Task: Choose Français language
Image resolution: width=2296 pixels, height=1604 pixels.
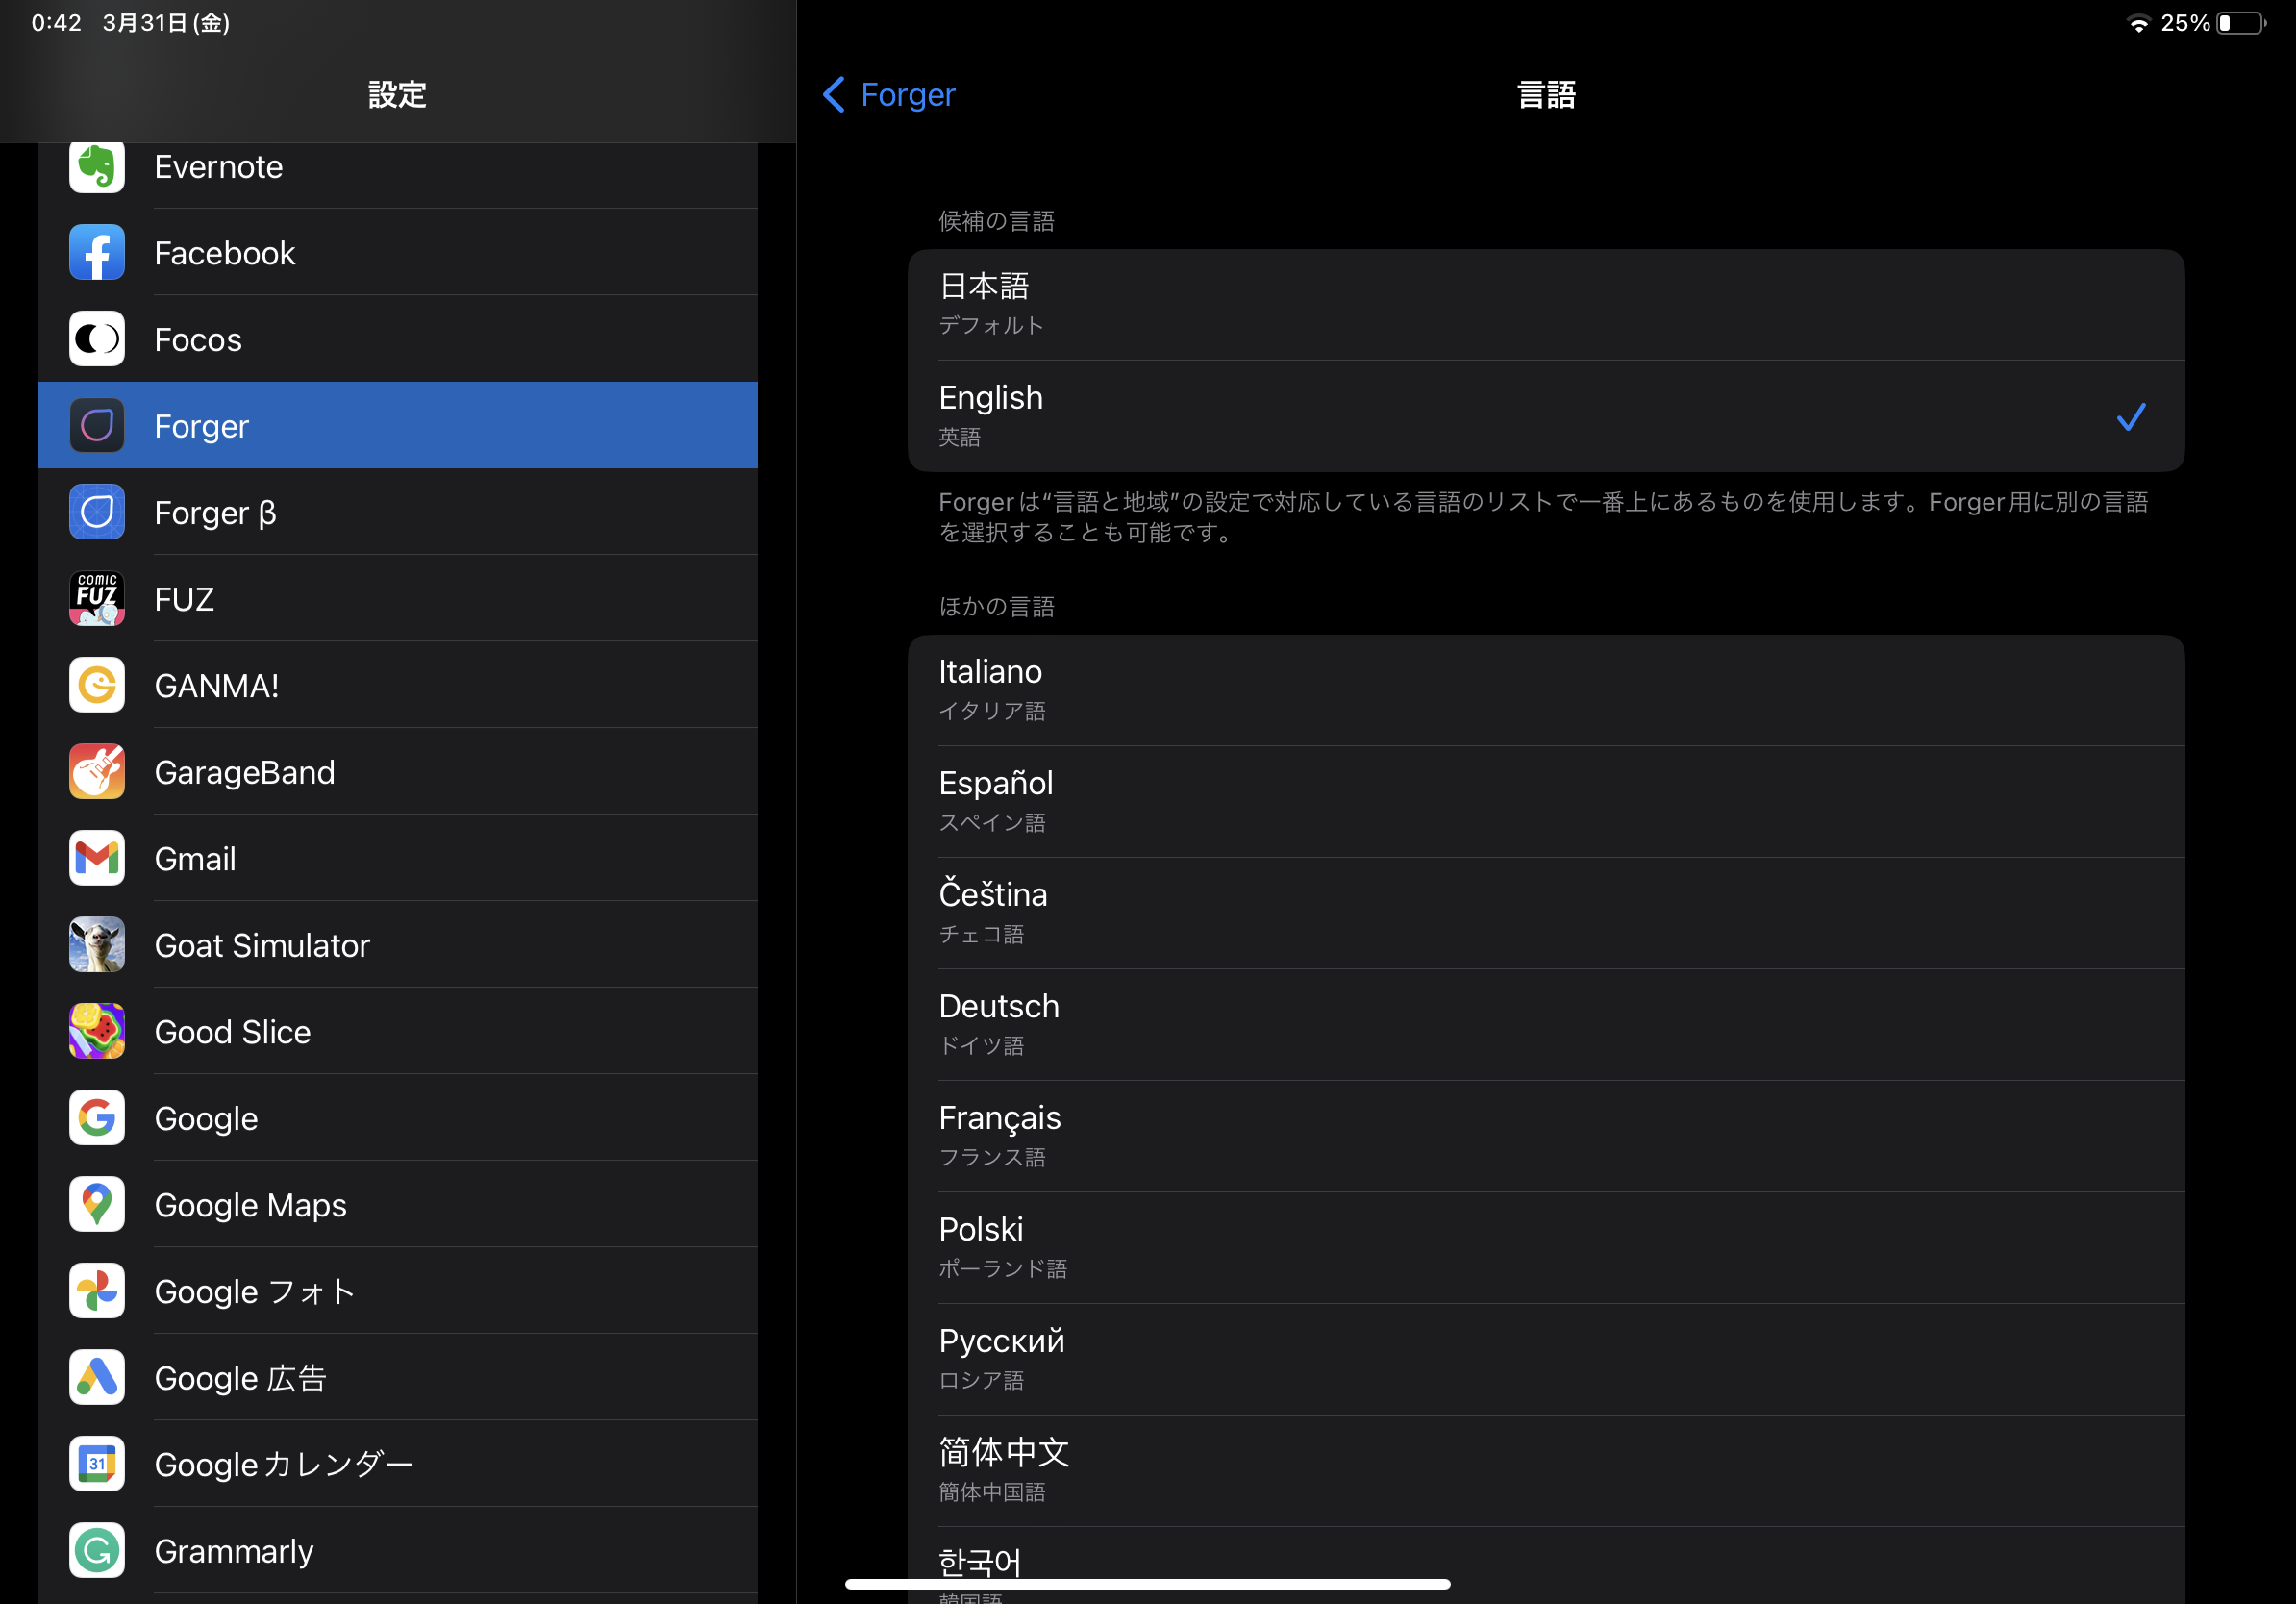Action: point(1545,1136)
